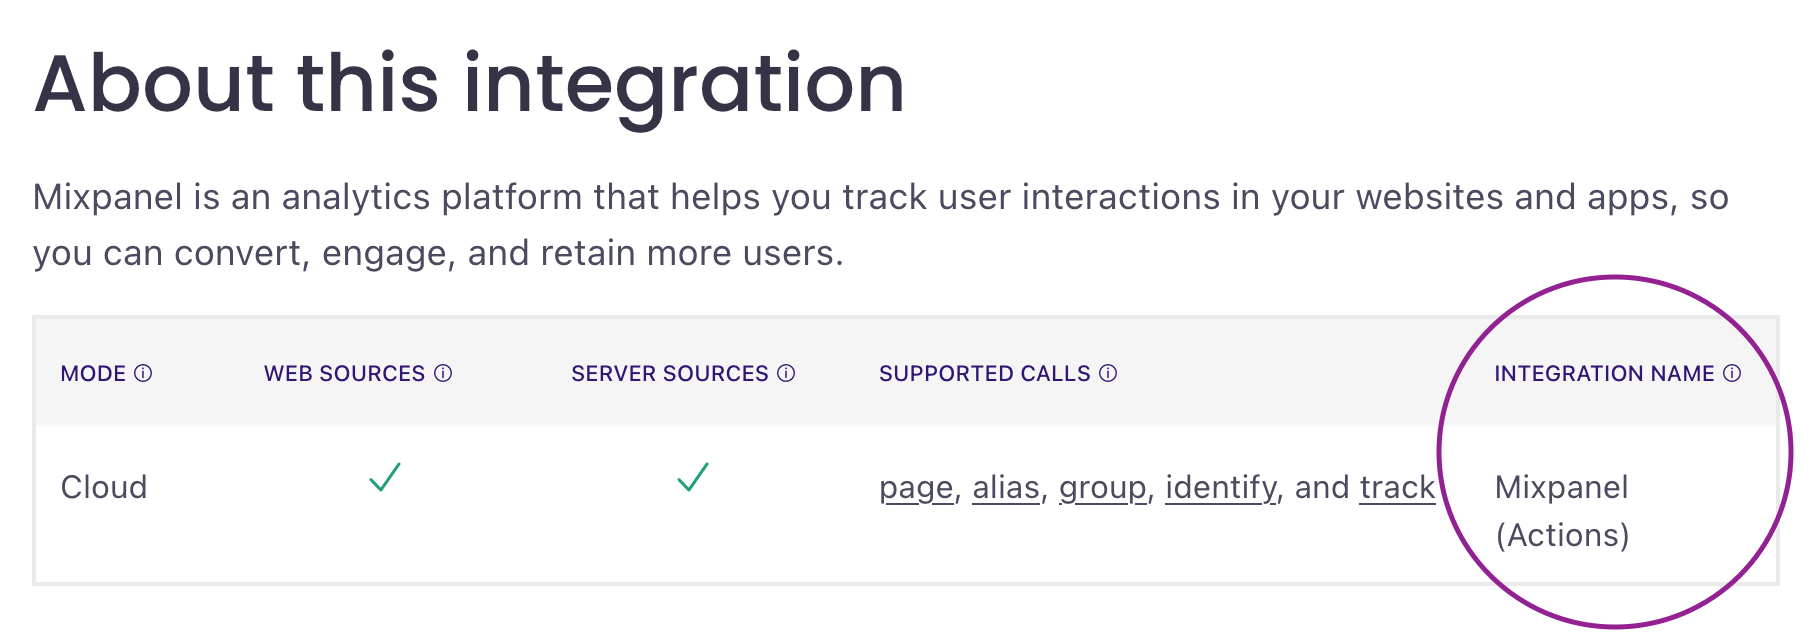The height and width of the screenshot is (636, 1816).
Task: Click the WEB SOURCES info icon
Action: [x=443, y=373]
